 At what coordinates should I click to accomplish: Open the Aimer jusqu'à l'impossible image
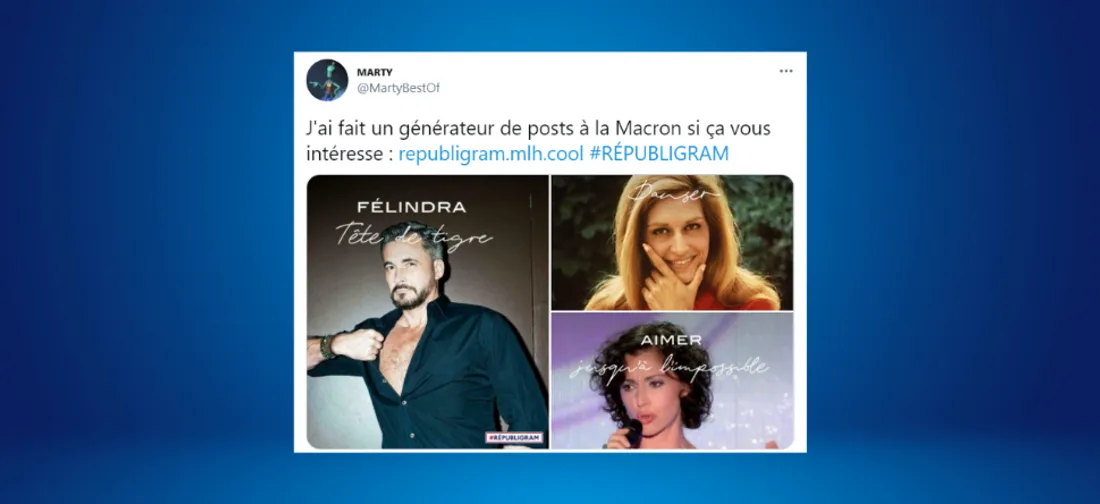672,381
